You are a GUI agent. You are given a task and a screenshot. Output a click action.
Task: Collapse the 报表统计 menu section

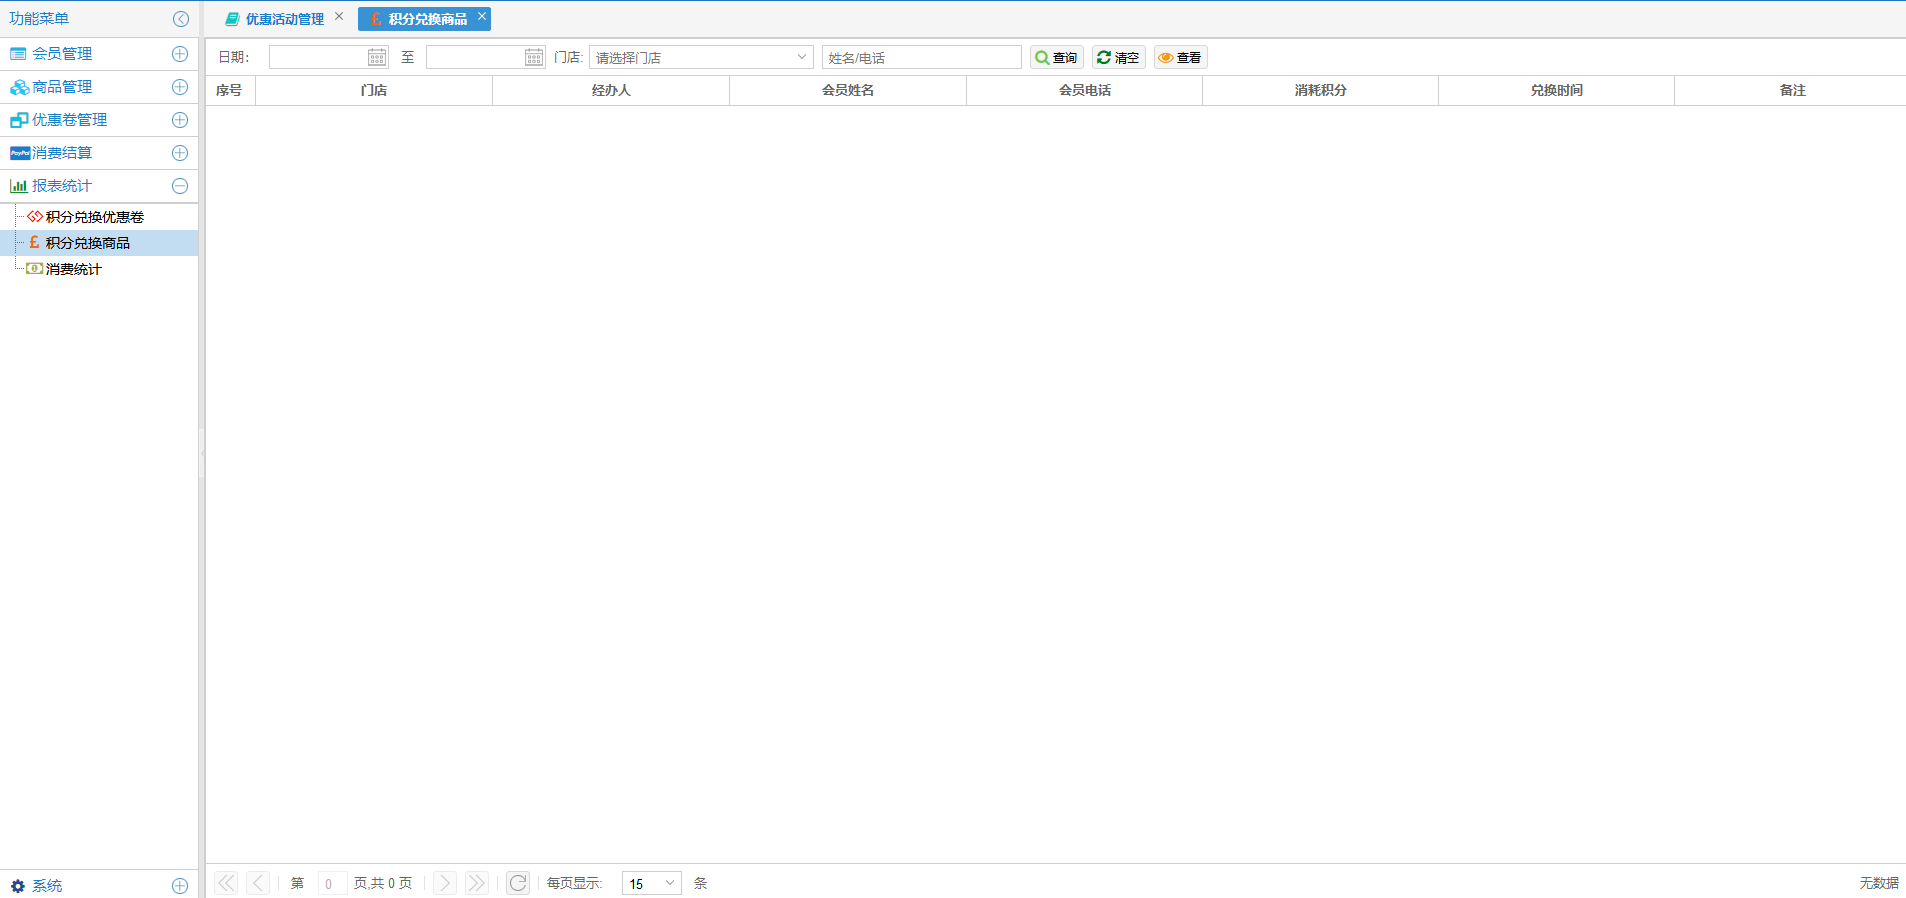(x=180, y=186)
